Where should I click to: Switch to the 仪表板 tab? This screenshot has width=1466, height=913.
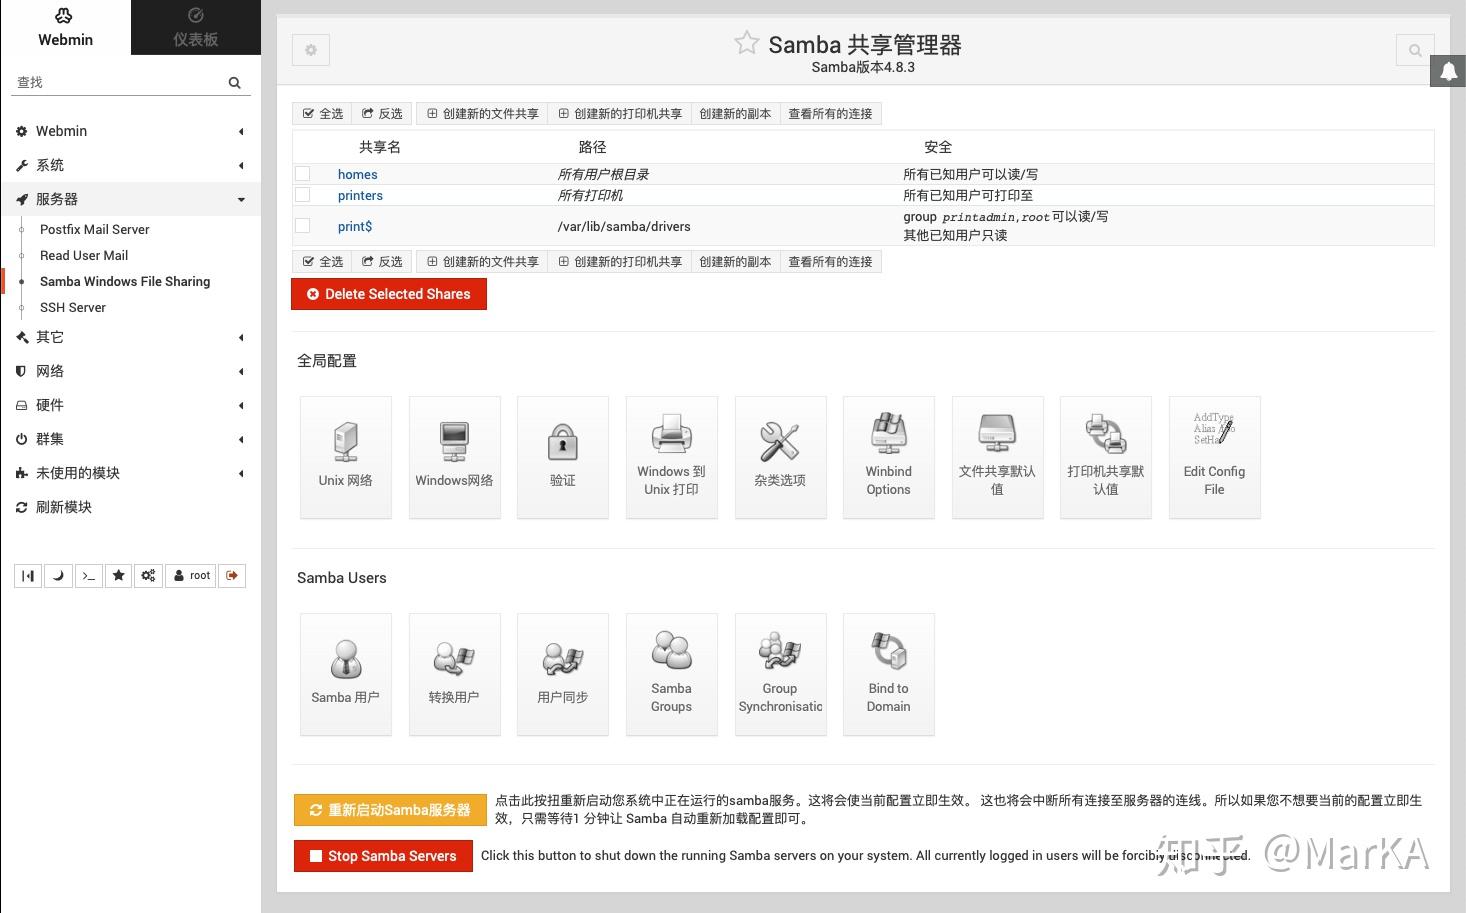tap(196, 28)
